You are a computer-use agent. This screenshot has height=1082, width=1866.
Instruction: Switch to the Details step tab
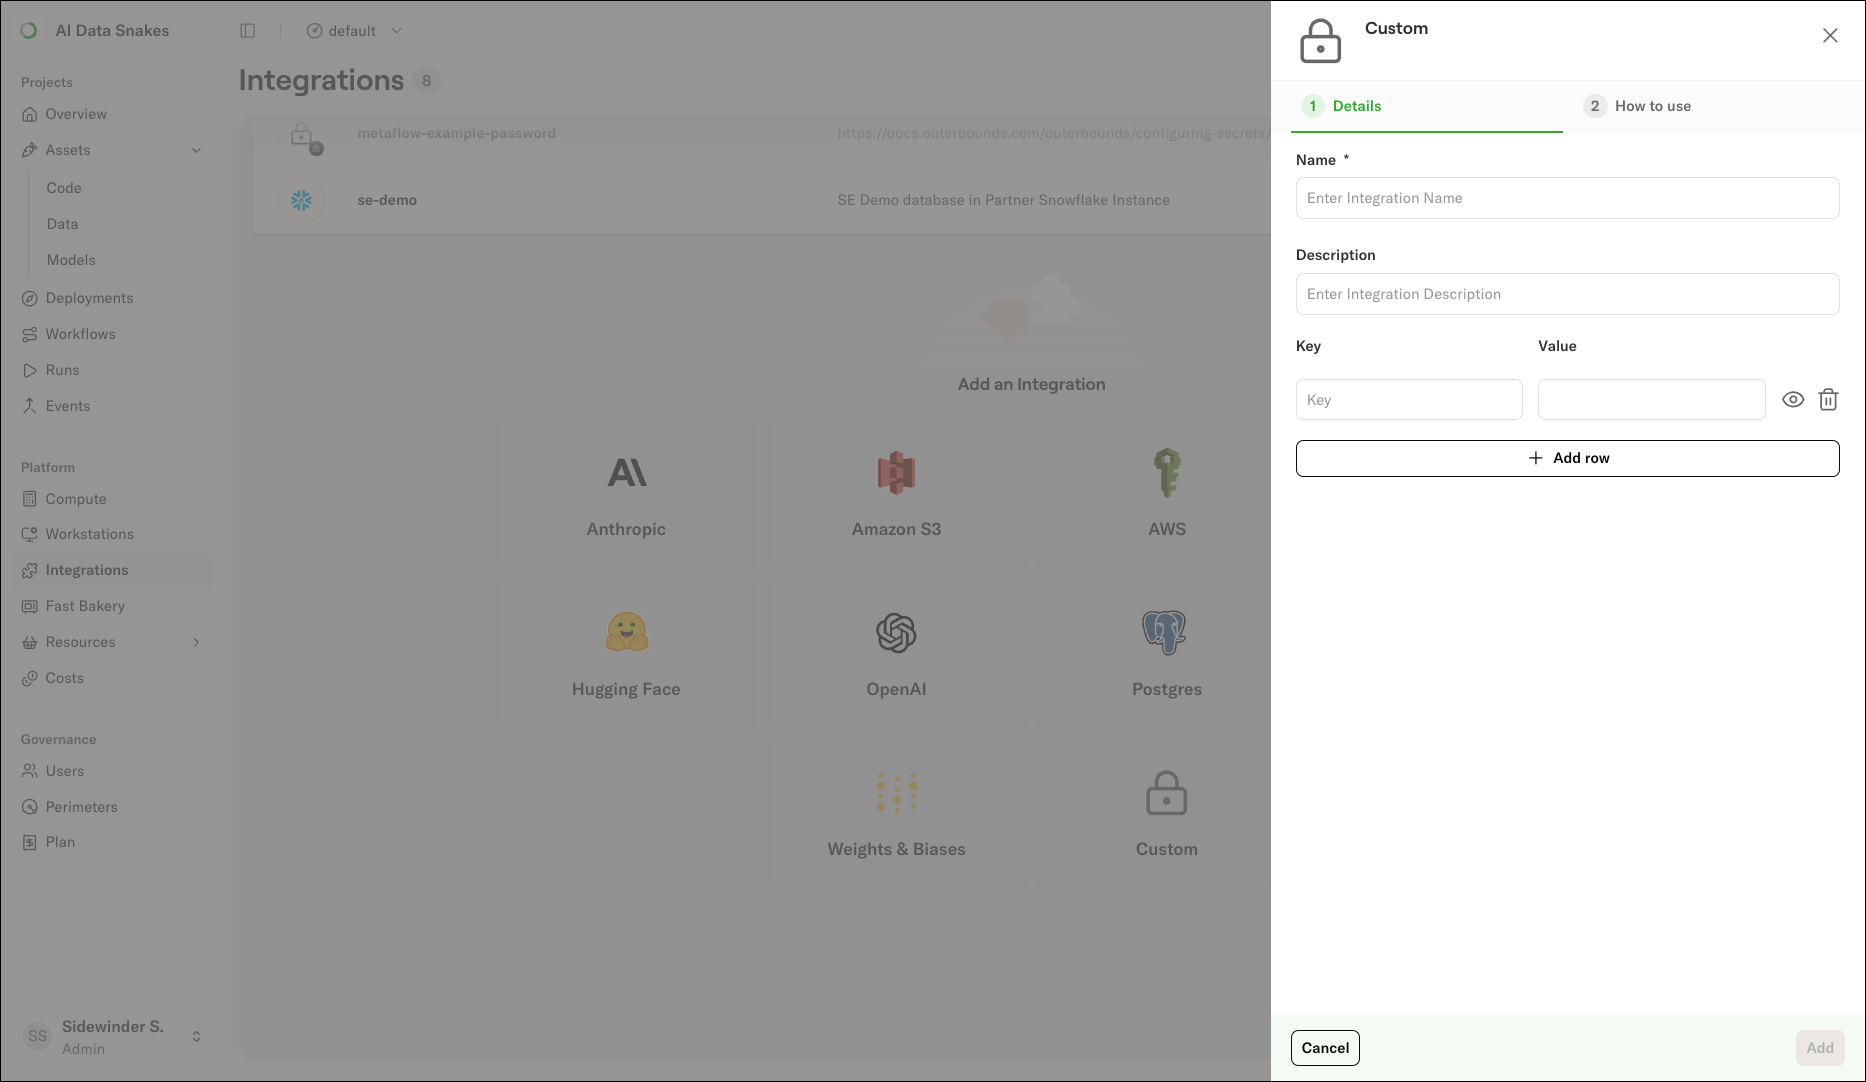tap(1427, 106)
